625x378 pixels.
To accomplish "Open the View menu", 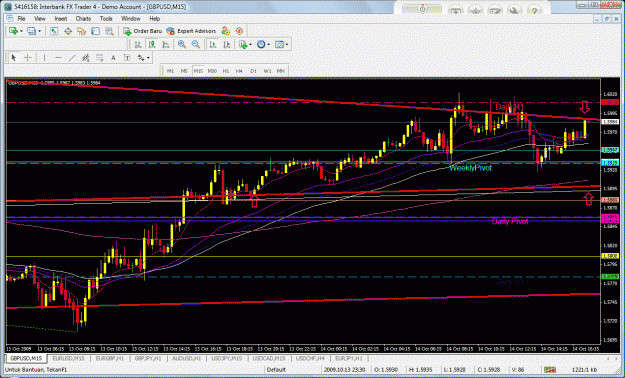I will coord(40,19).
